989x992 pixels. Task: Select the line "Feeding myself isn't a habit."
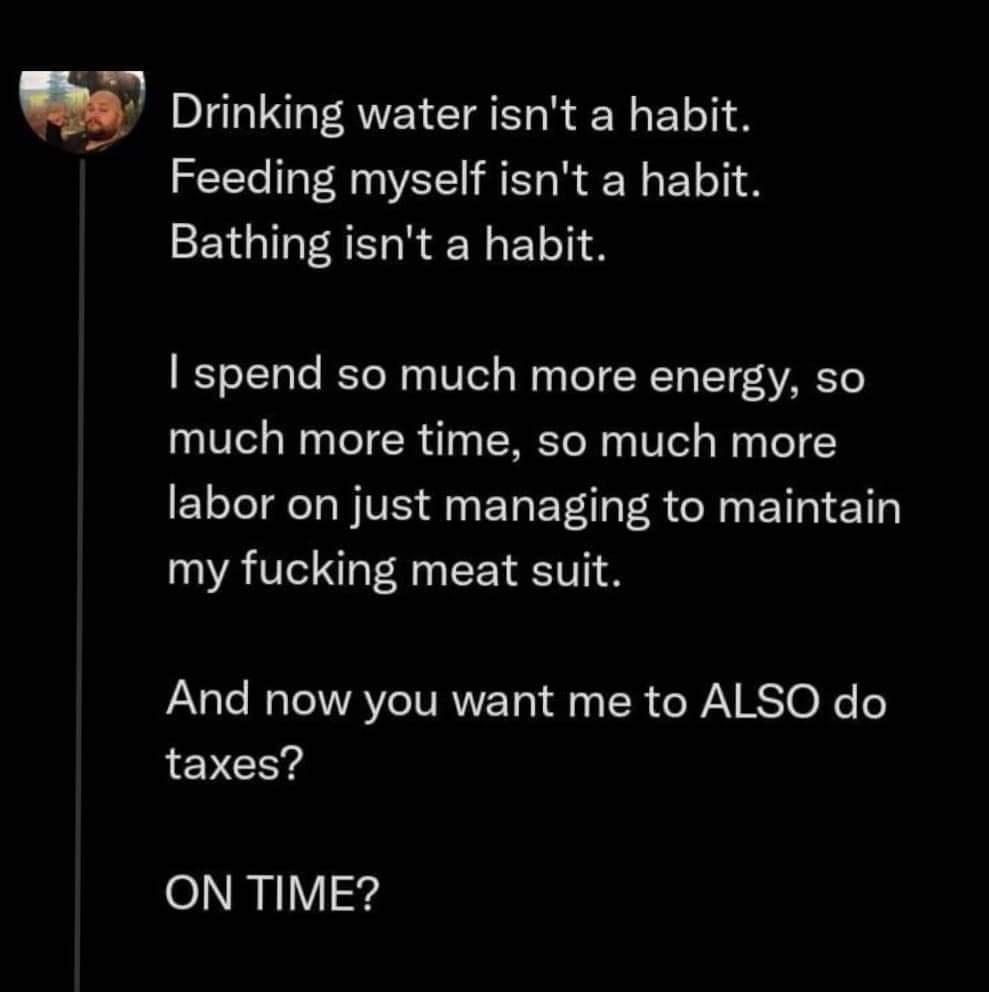(x=467, y=182)
